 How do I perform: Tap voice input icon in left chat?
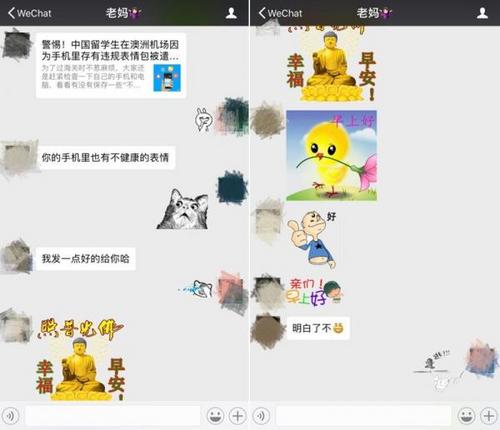(10, 416)
